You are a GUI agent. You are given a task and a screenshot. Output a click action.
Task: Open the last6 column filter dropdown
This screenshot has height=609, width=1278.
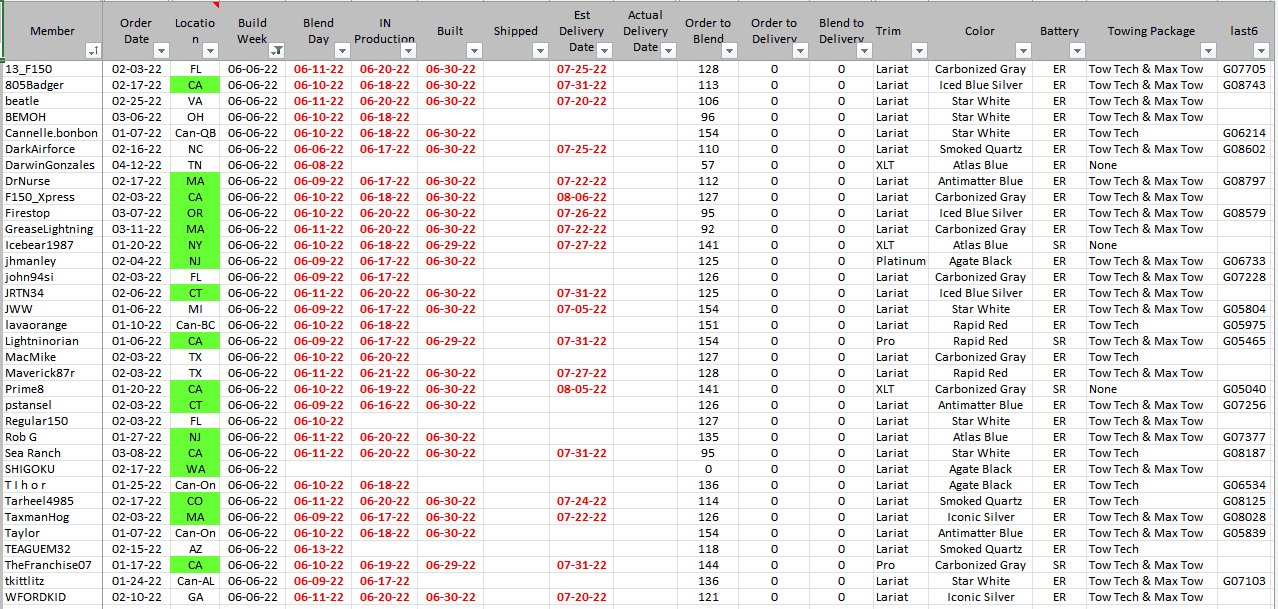[1264, 50]
